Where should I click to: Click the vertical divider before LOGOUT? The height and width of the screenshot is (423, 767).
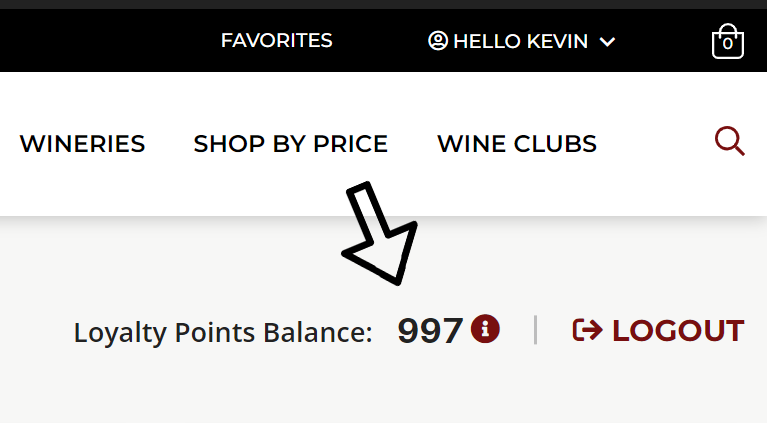click(536, 330)
